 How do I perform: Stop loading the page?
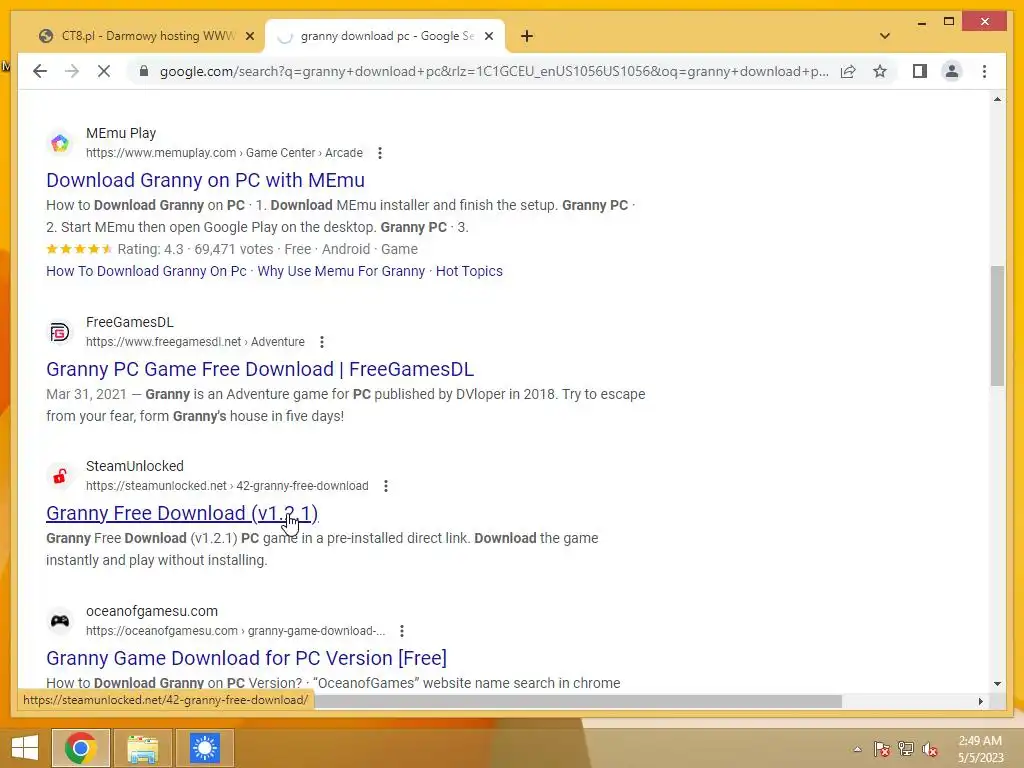(104, 71)
